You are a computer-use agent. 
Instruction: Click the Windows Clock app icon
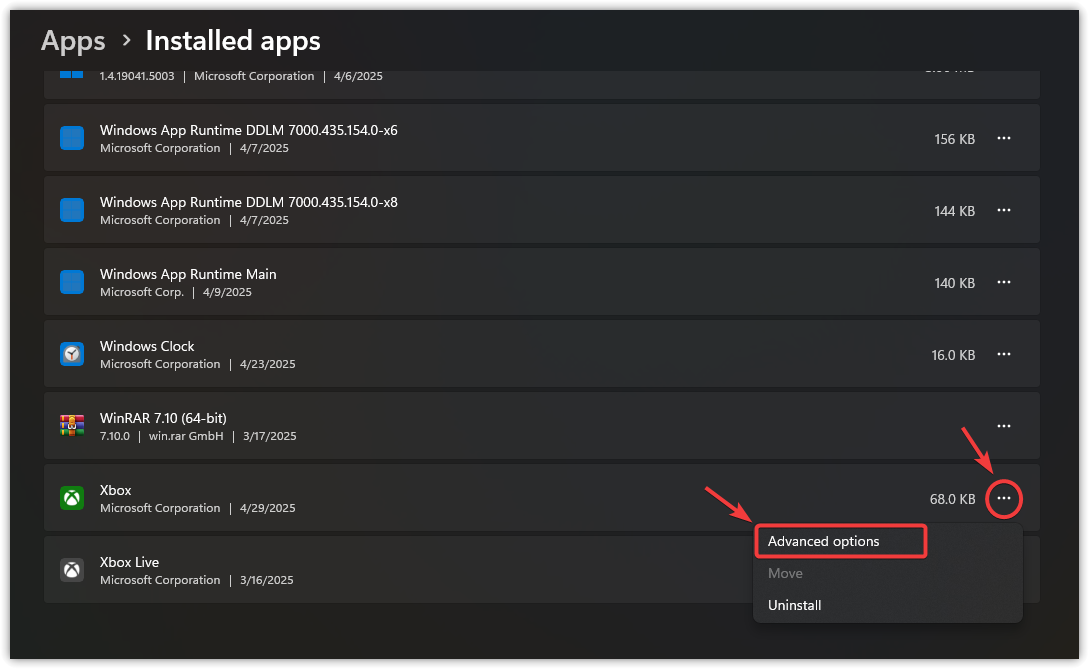[x=72, y=354]
